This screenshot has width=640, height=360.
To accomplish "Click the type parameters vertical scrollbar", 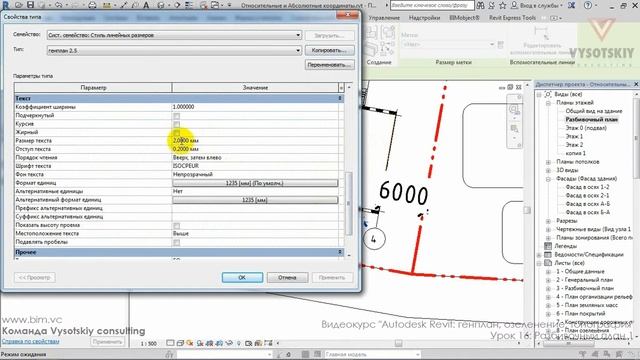I will pyautogui.click(x=349, y=203).
